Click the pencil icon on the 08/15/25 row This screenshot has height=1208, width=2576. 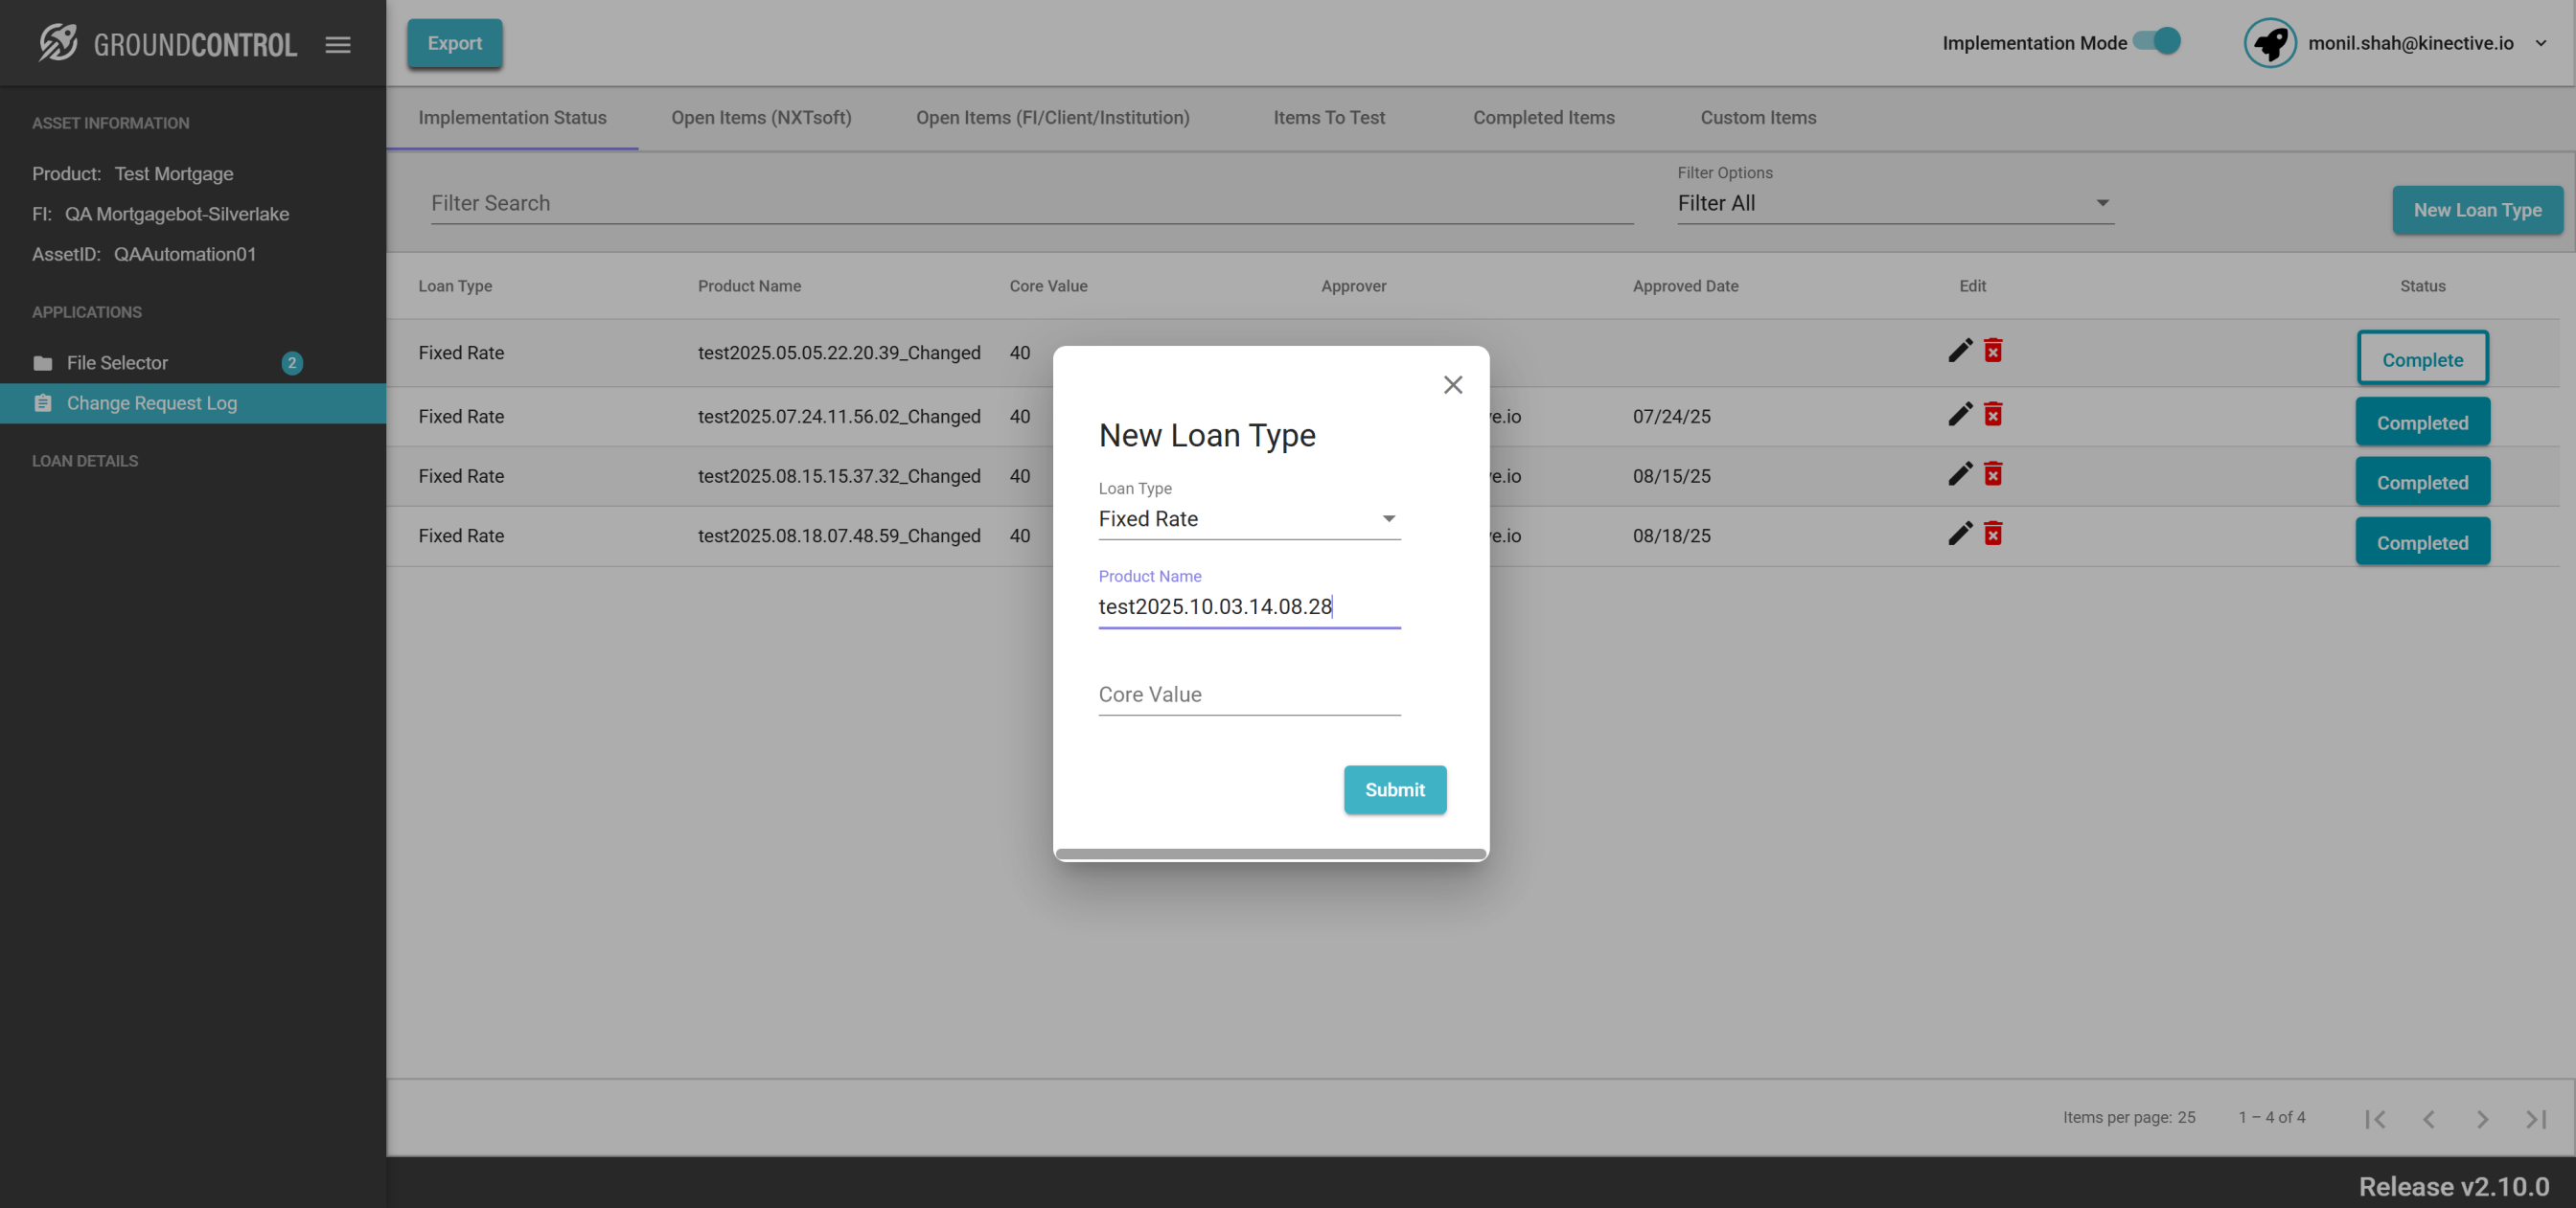coord(1960,475)
